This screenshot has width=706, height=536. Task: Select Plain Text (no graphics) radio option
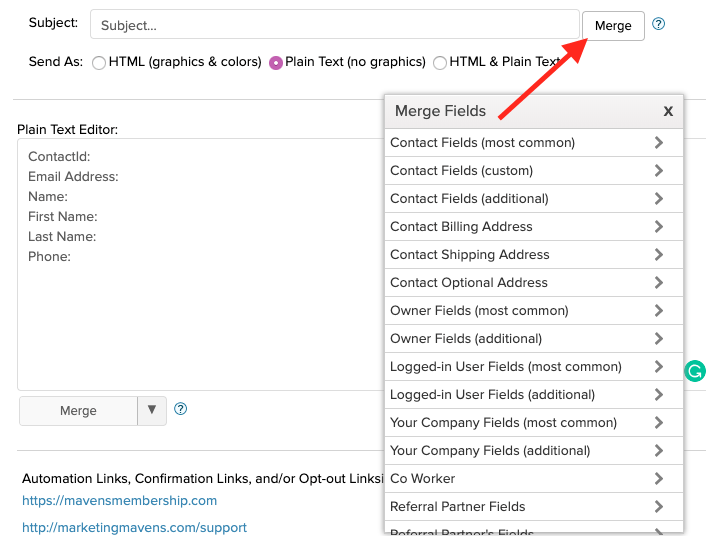click(x=276, y=62)
